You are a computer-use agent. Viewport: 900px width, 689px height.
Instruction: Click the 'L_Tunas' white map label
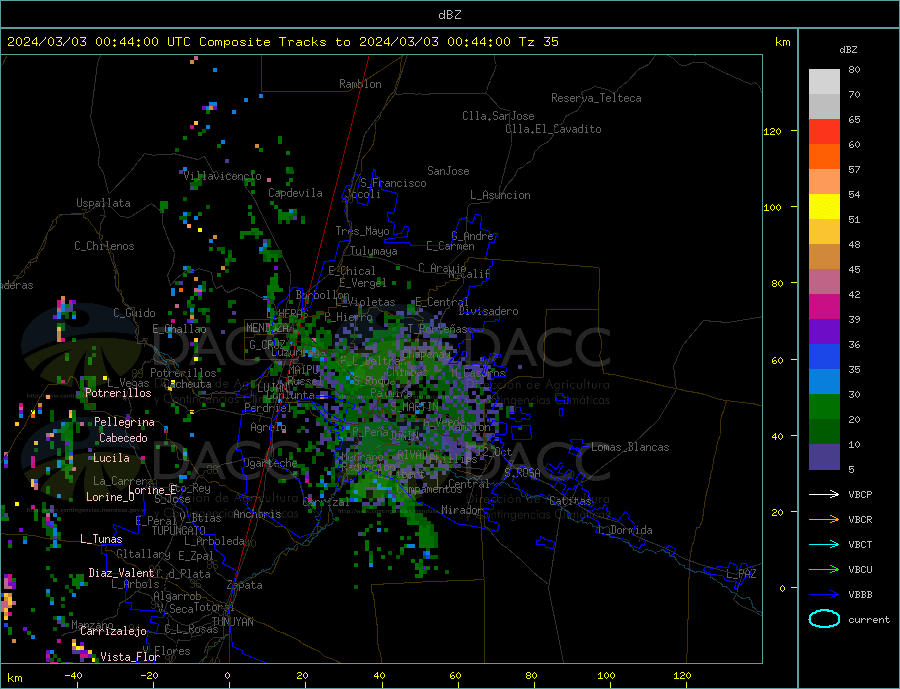[101, 539]
